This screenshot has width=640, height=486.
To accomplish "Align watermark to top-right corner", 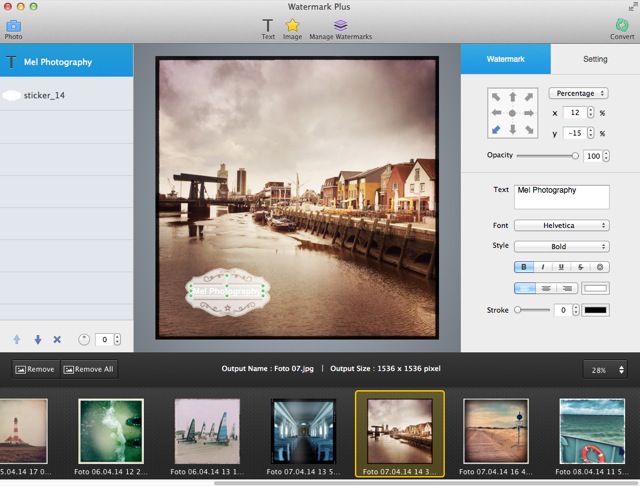I will click(x=529, y=97).
